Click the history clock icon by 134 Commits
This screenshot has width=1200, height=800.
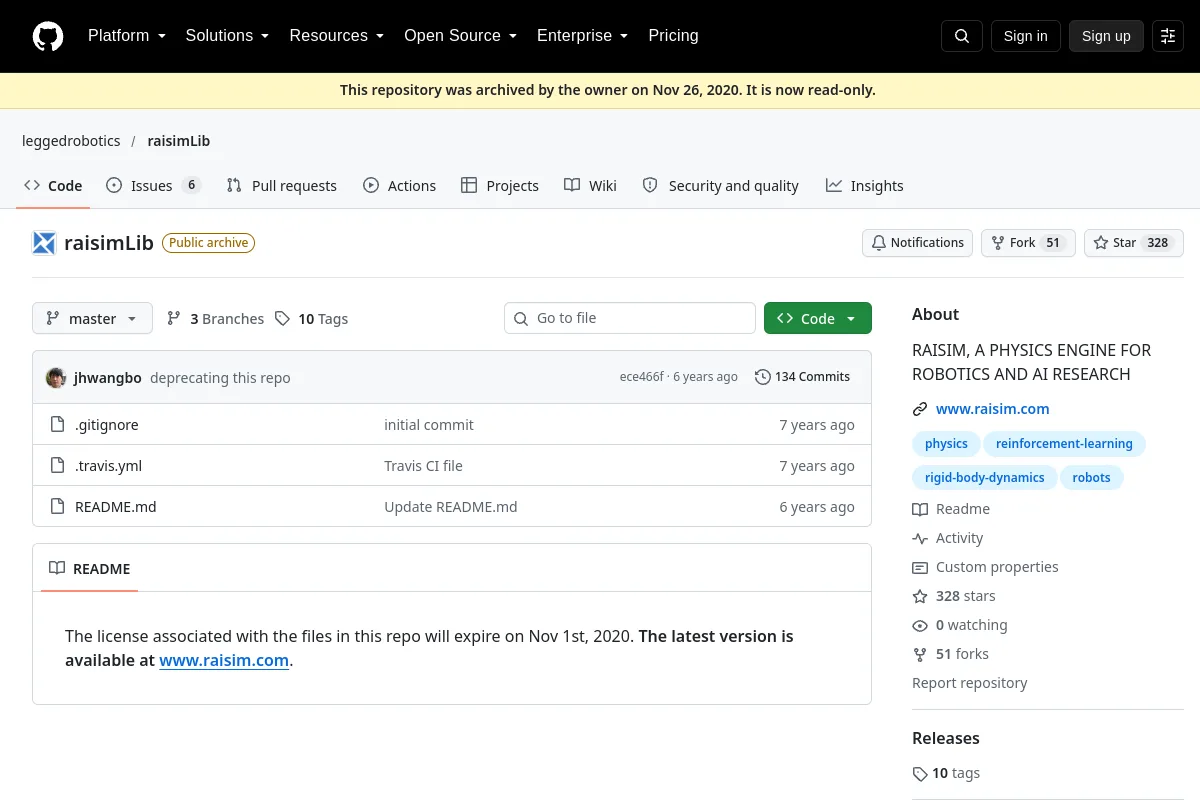point(763,377)
